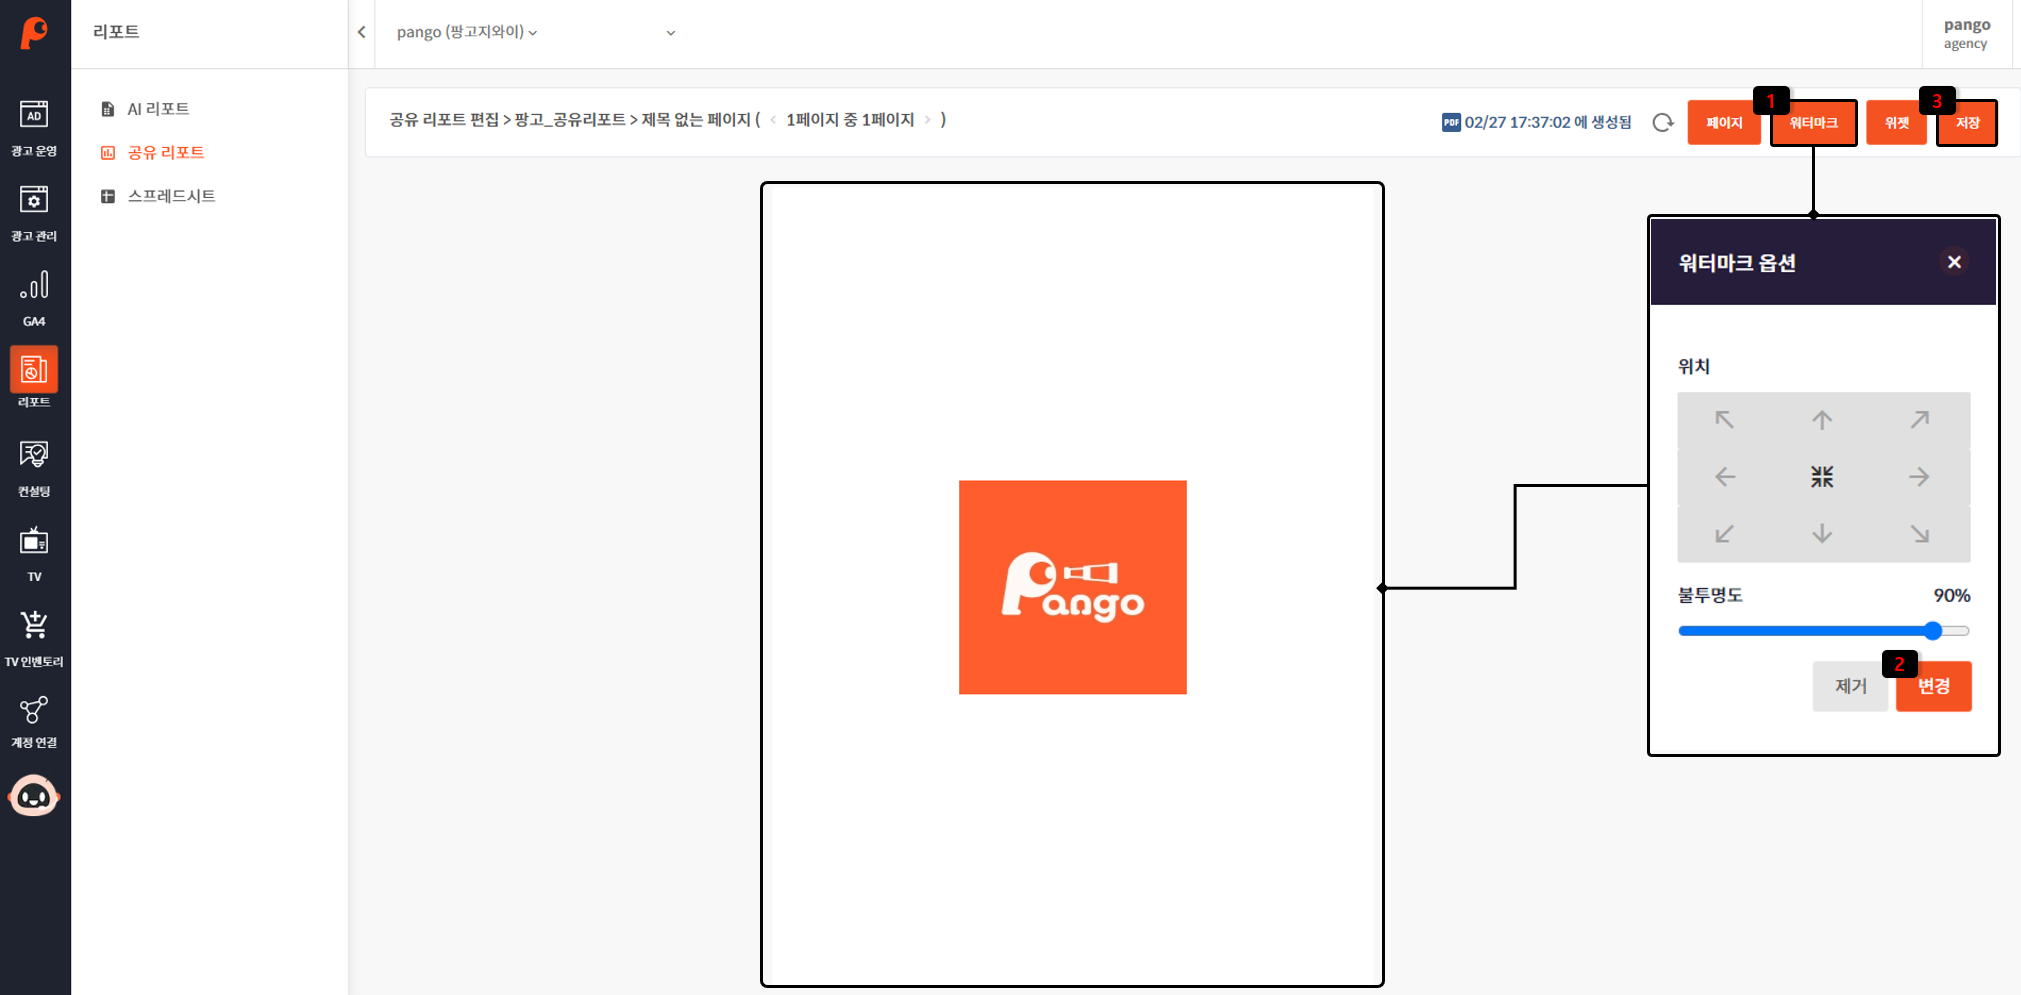Set watermark position to top-right
Screen dimensions: 2021x995
tap(1919, 420)
